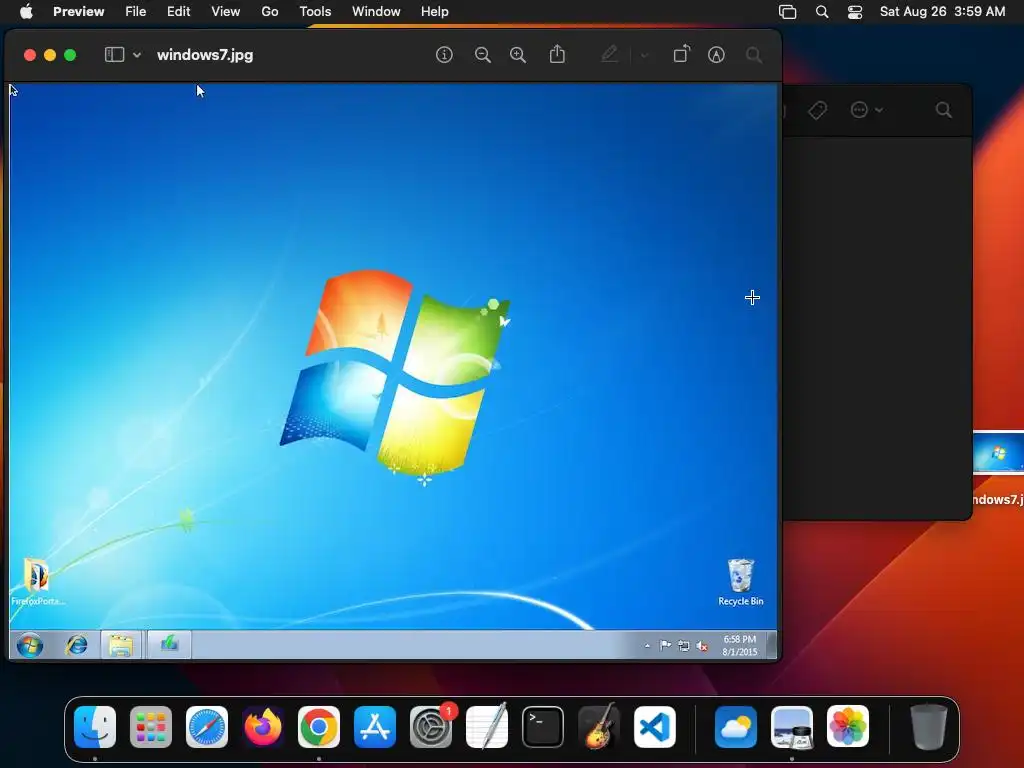Zoom out the windows7.jpg image

pyautogui.click(x=483, y=55)
